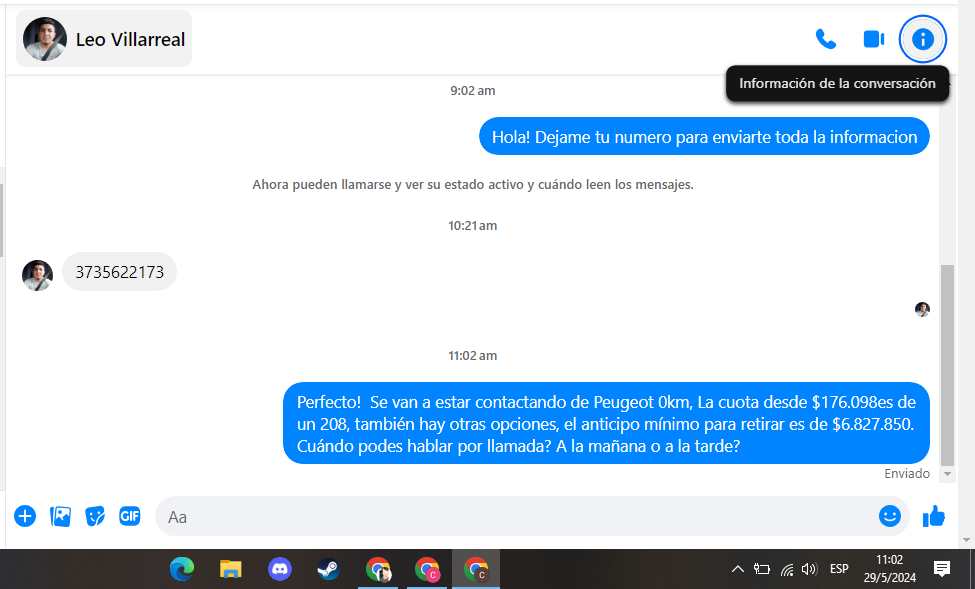Change the ESP input language
The width and height of the screenshot is (975, 589).
839,568
